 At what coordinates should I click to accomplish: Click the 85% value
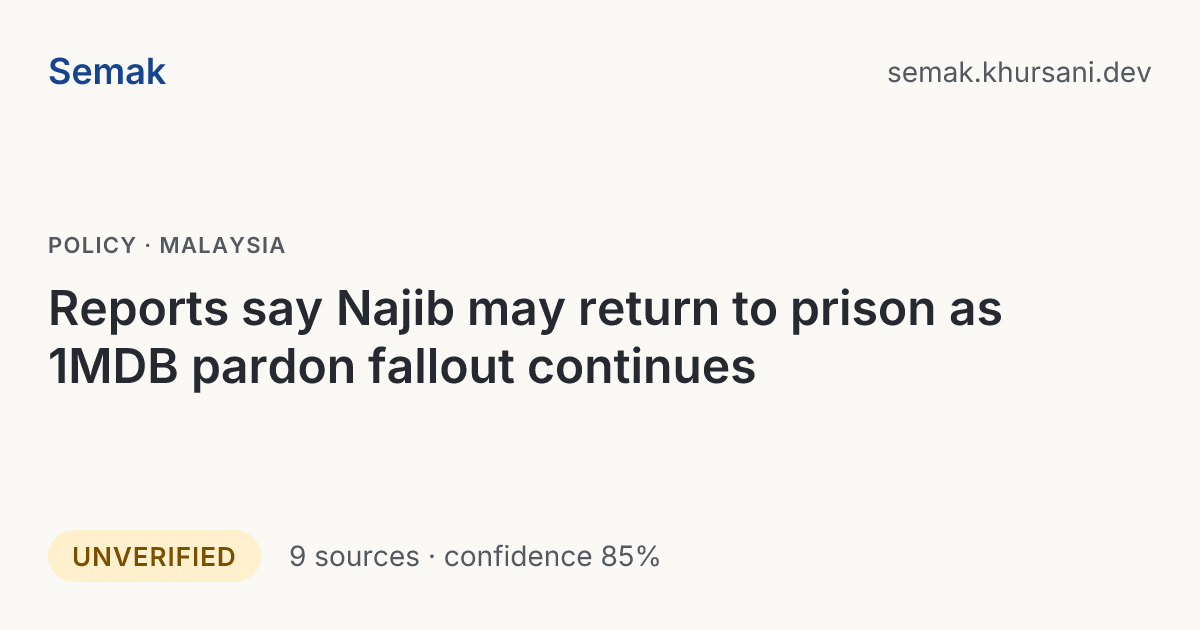click(630, 556)
